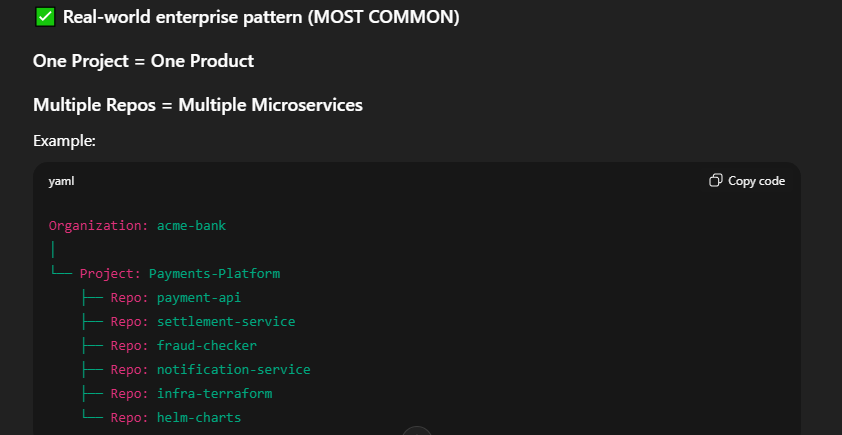The image size is (842, 435).
Task: Click the Project keyword in the tree
Action: pos(110,273)
